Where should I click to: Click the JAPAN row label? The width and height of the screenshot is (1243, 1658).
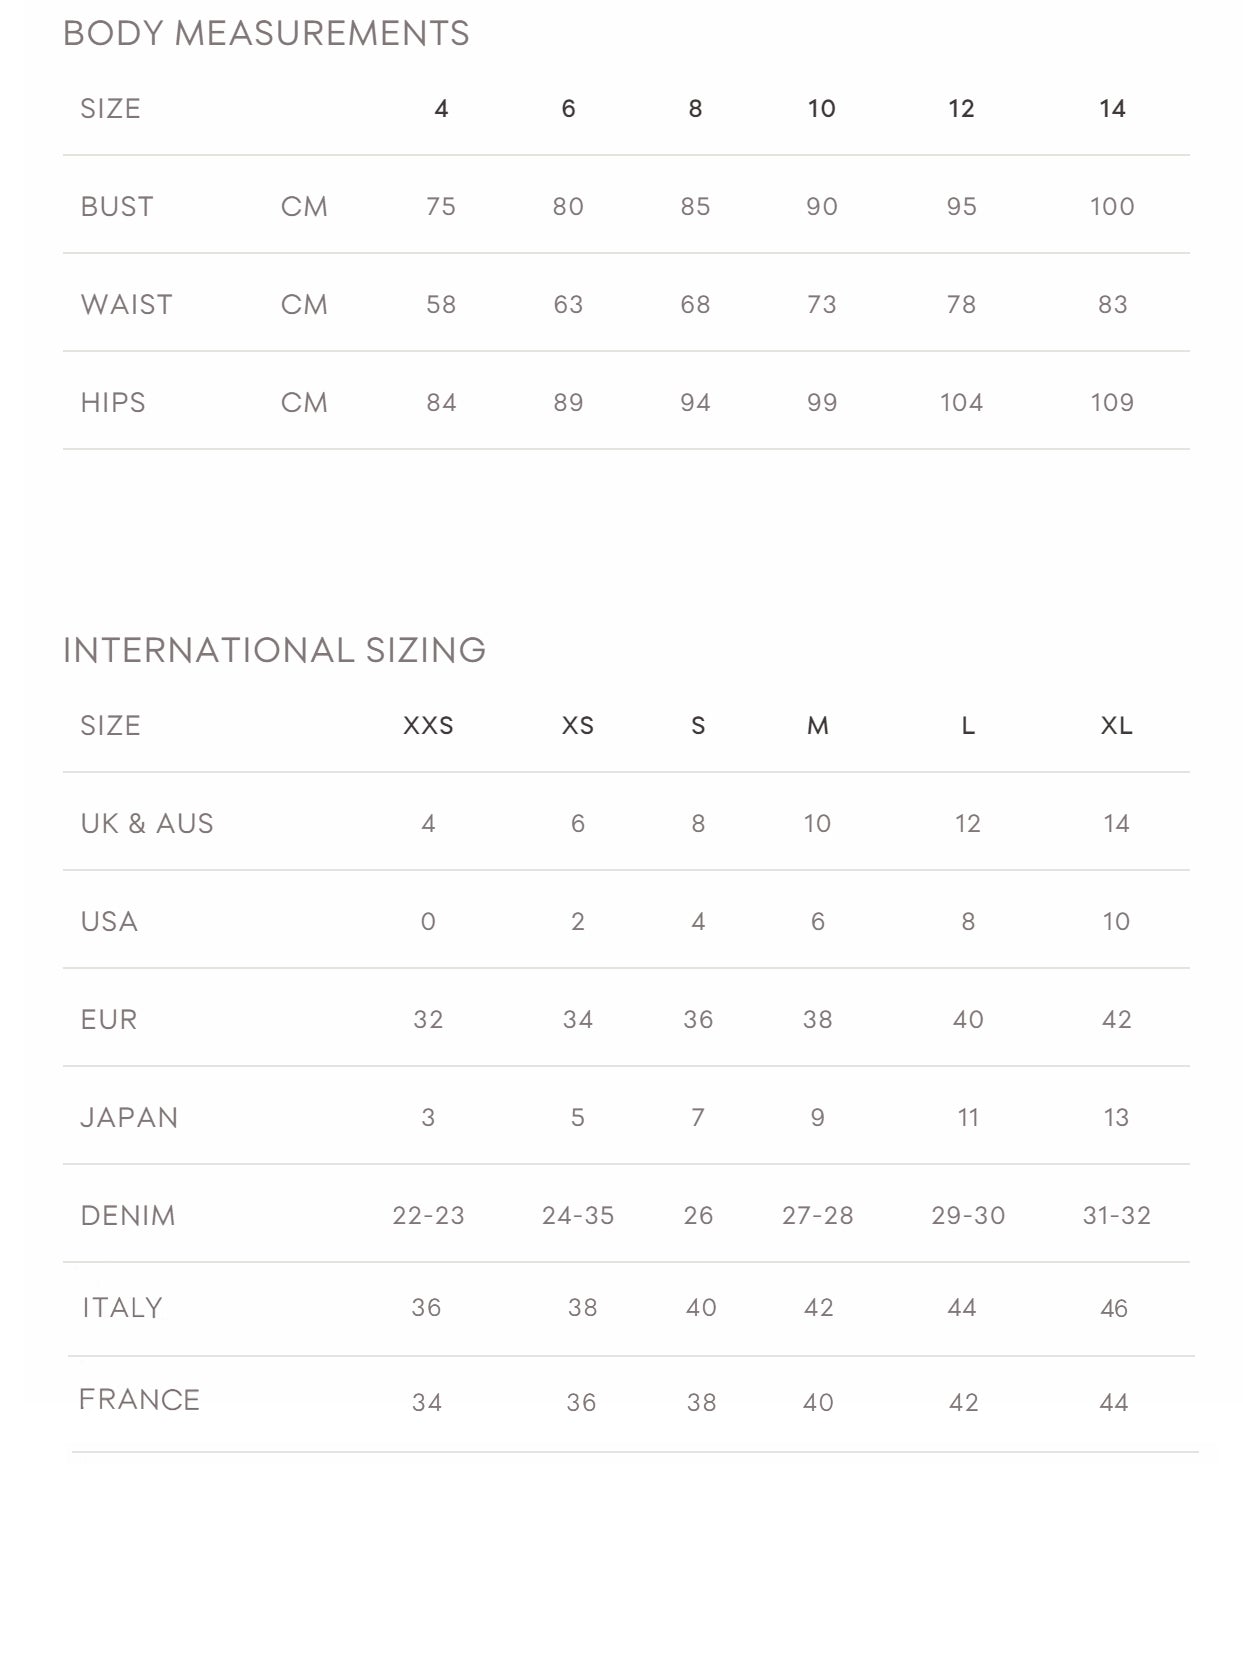click(x=129, y=1117)
